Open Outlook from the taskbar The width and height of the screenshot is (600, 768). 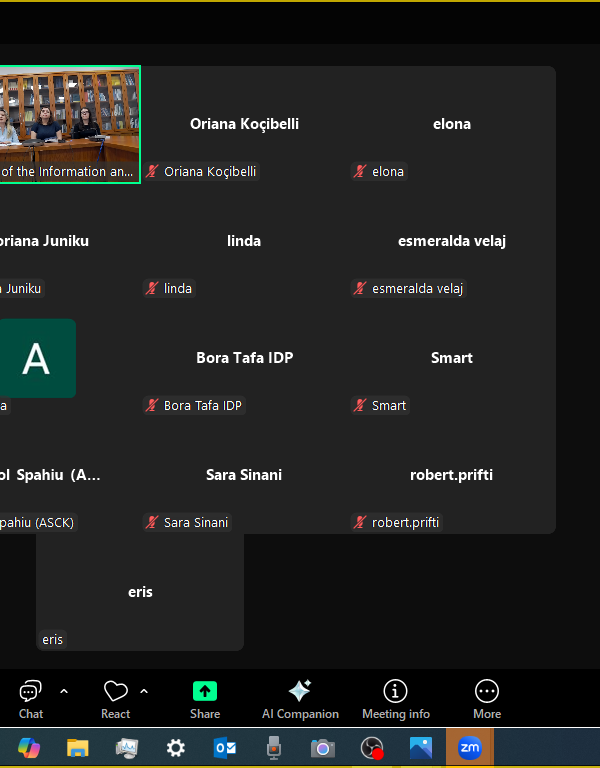[225, 748]
